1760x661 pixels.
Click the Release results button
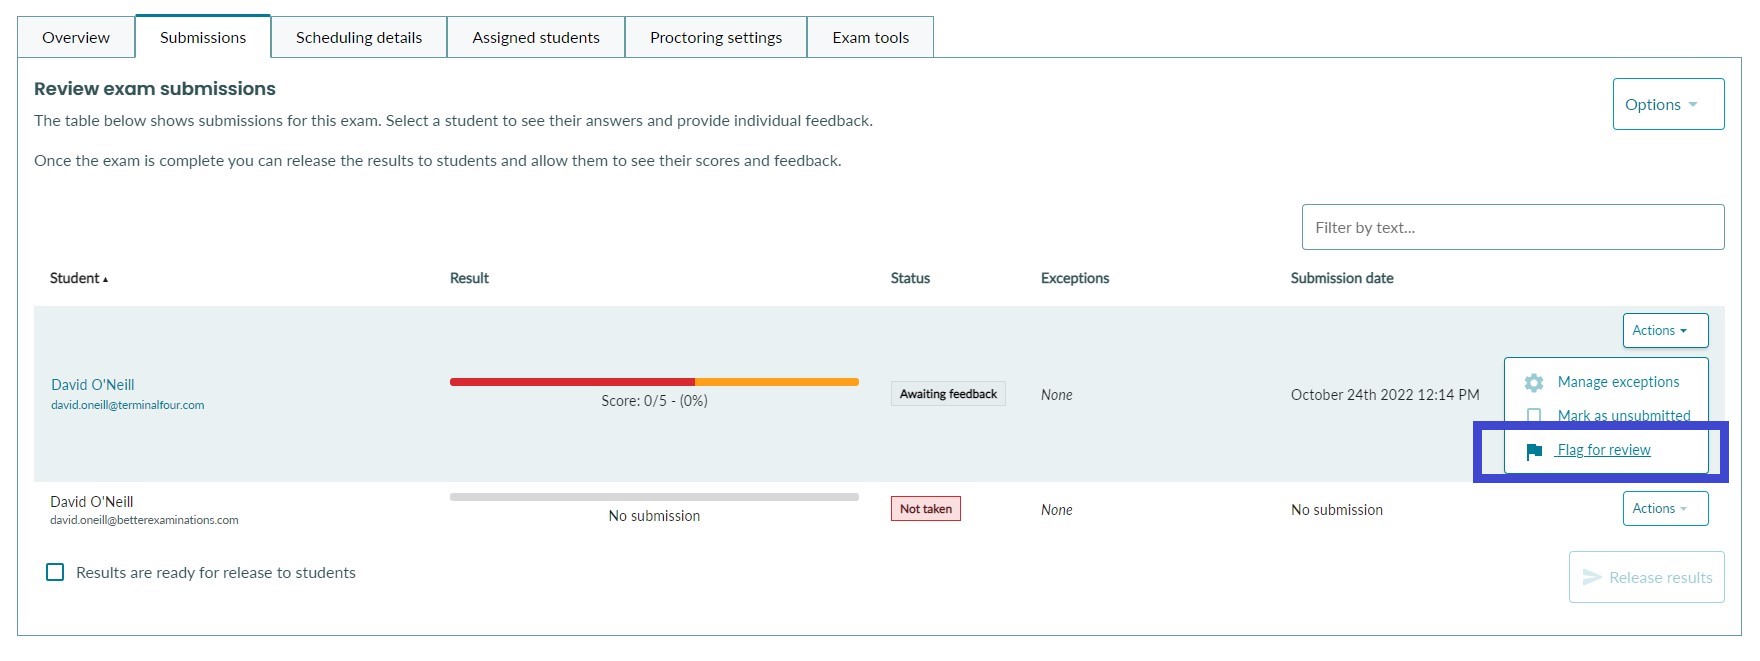pos(1646,577)
